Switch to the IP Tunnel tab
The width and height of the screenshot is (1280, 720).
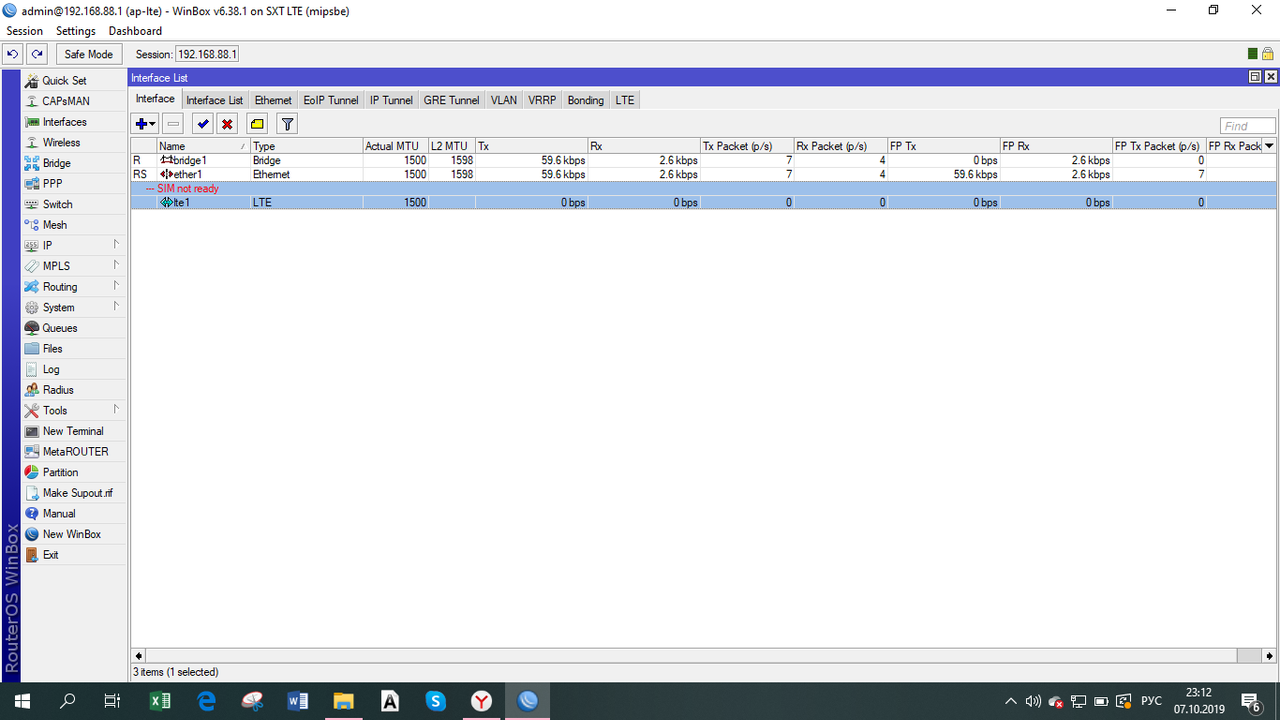pyautogui.click(x=391, y=100)
